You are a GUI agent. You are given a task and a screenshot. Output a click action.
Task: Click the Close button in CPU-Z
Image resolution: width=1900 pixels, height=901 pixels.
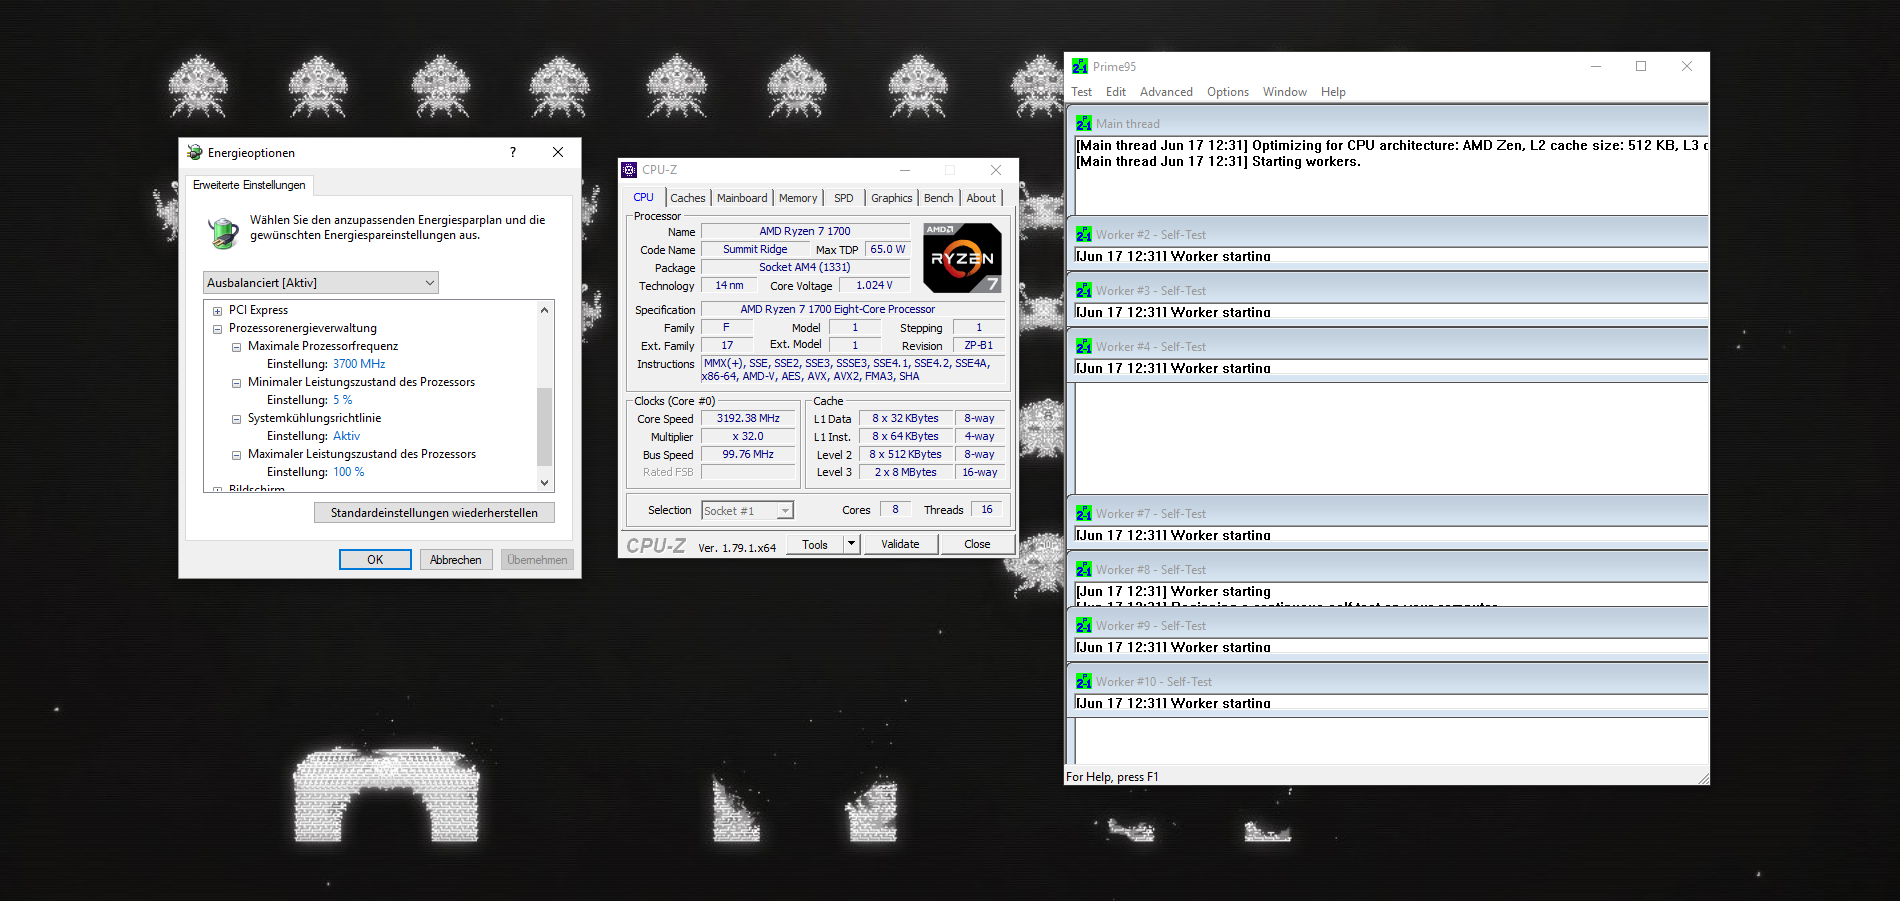[977, 544]
